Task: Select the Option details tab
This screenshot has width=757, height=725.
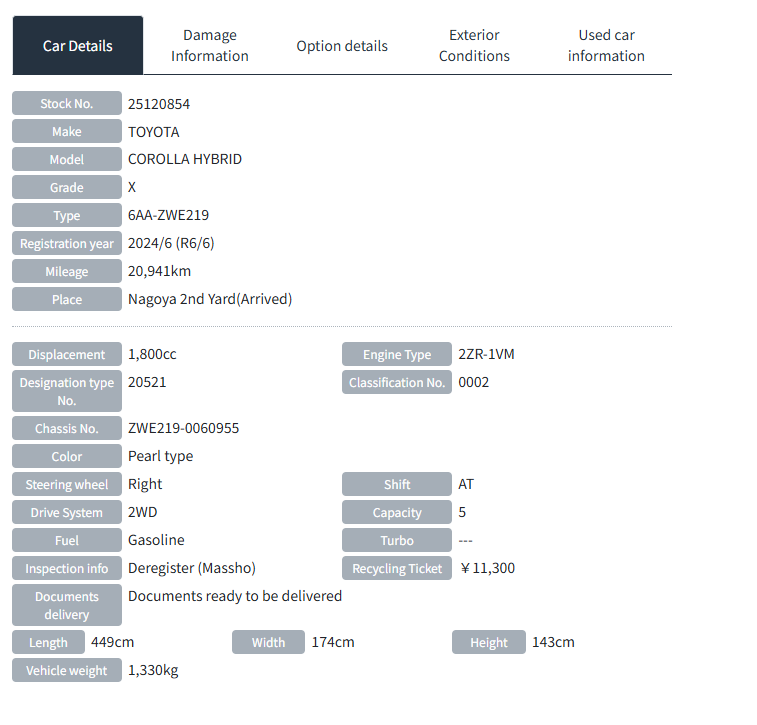Action: pyautogui.click(x=342, y=46)
